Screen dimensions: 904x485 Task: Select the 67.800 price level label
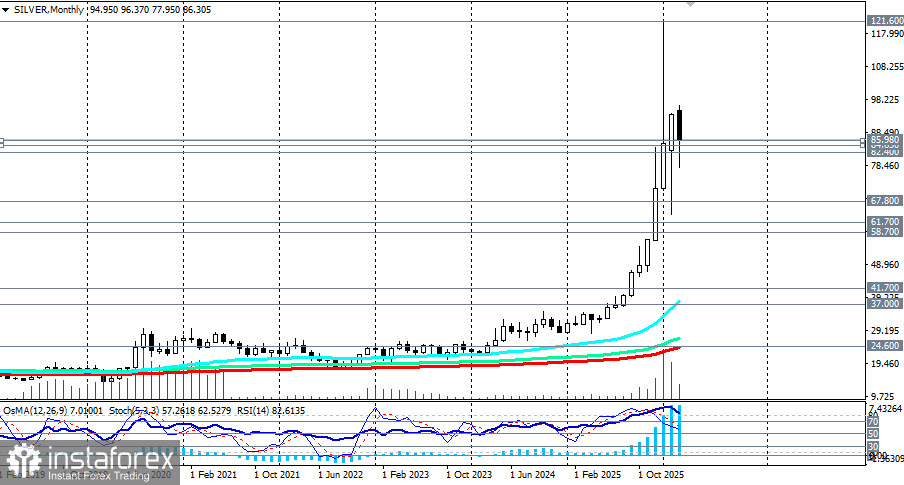(x=885, y=201)
